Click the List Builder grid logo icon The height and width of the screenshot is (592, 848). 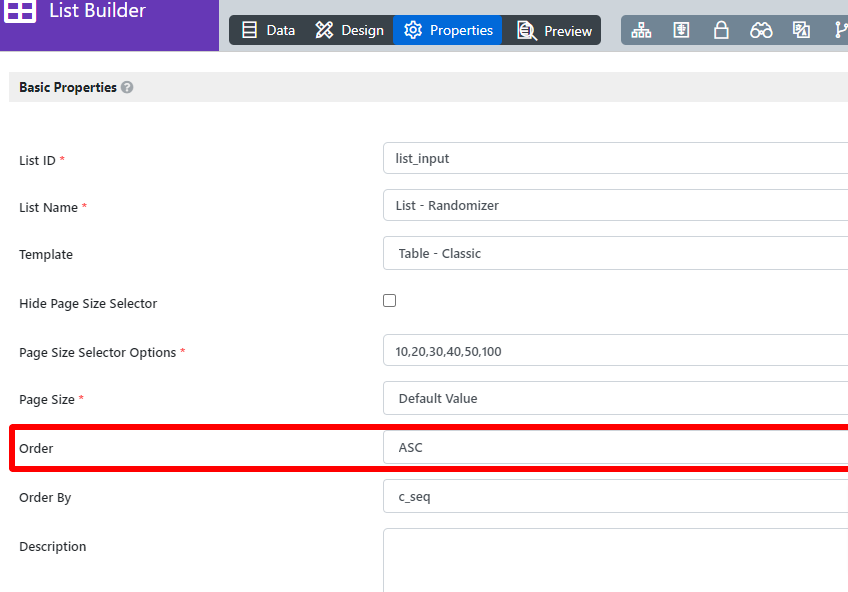tap(20, 11)
